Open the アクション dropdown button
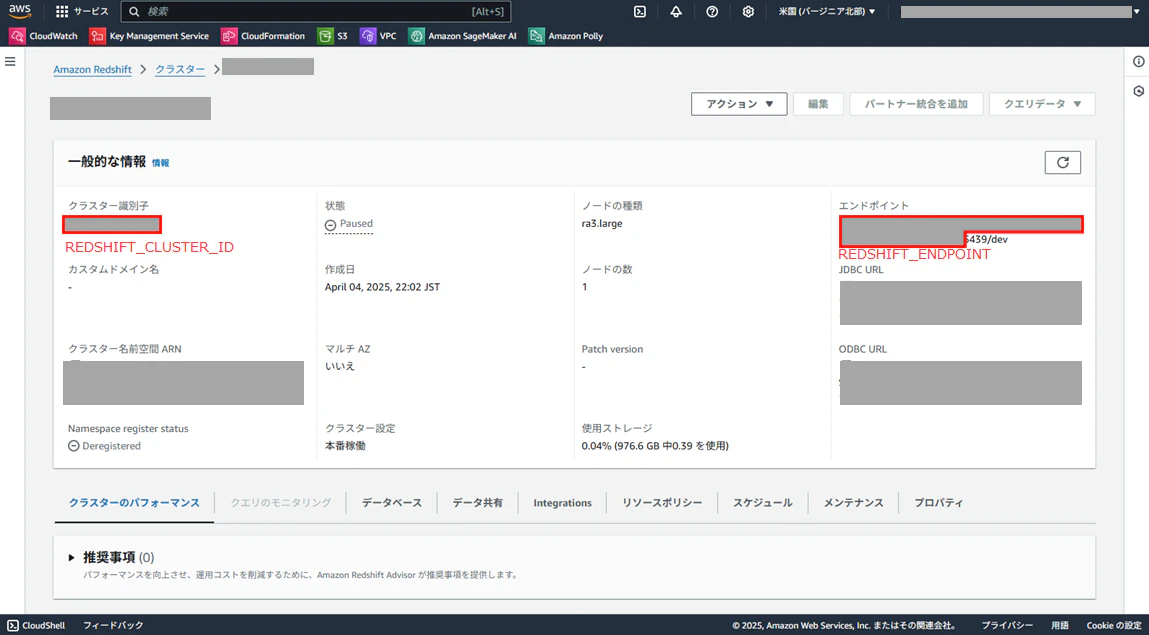This screenshot has width=1149, height=635. point(739,104)
